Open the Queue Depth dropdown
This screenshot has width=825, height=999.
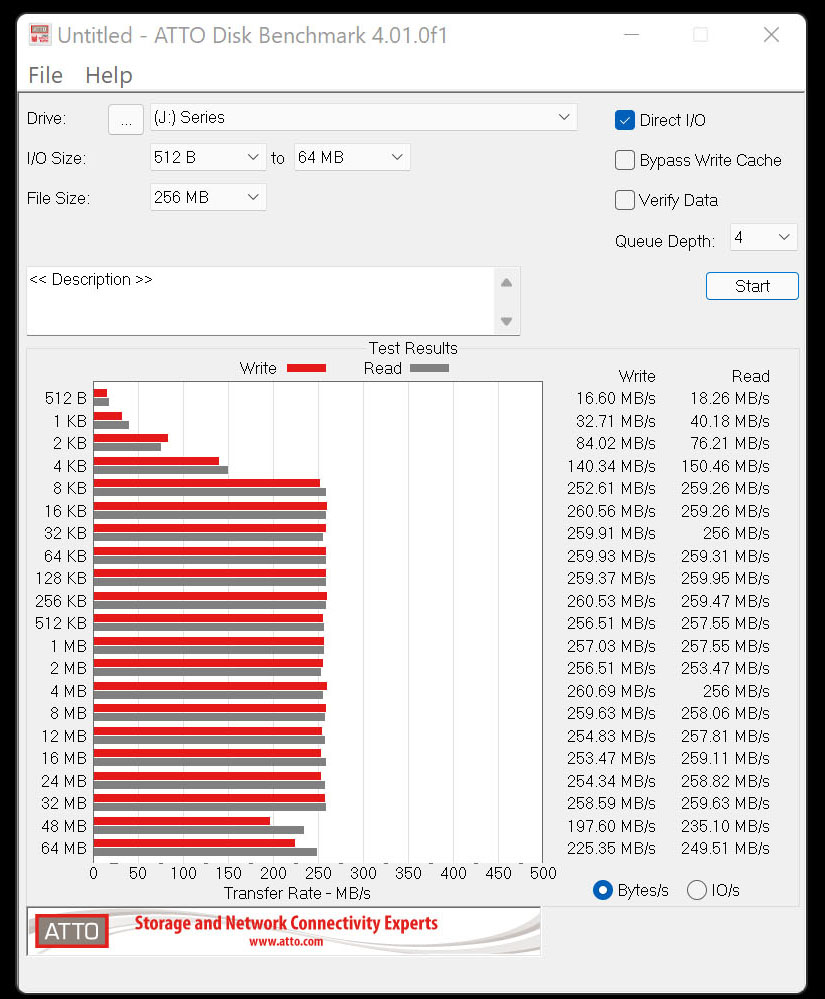click(763, 238)
